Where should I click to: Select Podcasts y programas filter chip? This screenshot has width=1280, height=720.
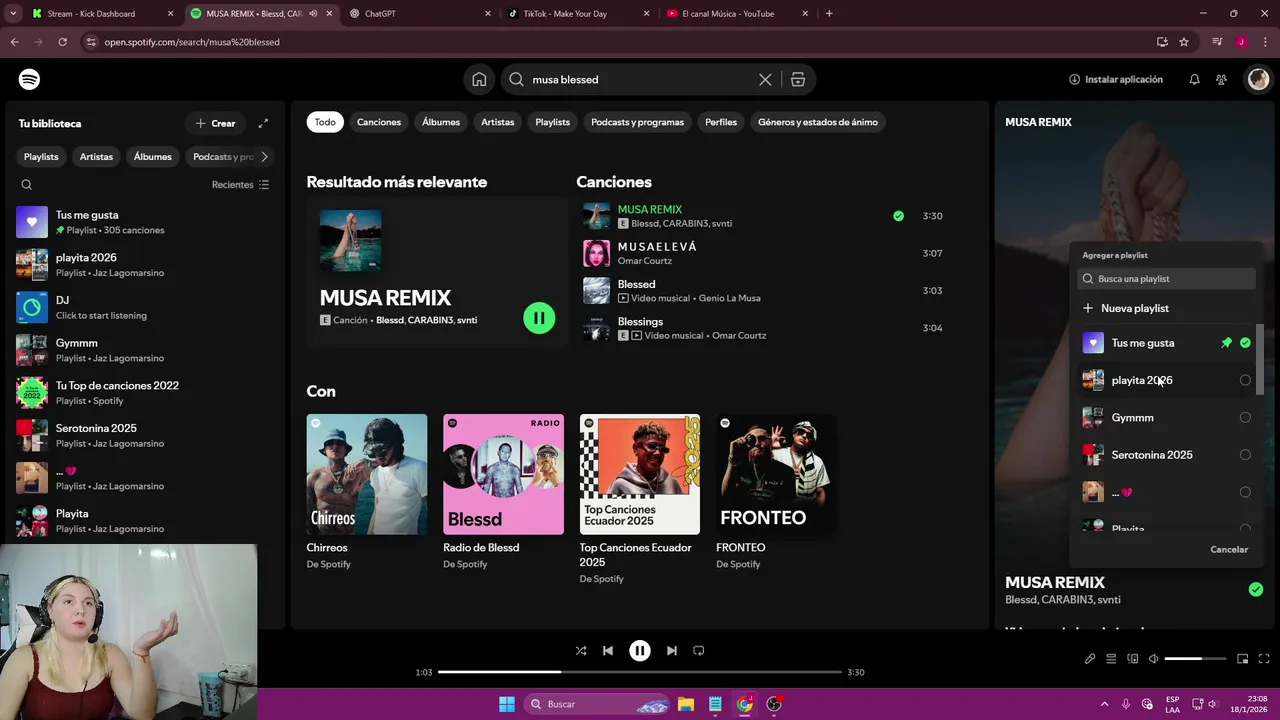[x=637, y=122]
